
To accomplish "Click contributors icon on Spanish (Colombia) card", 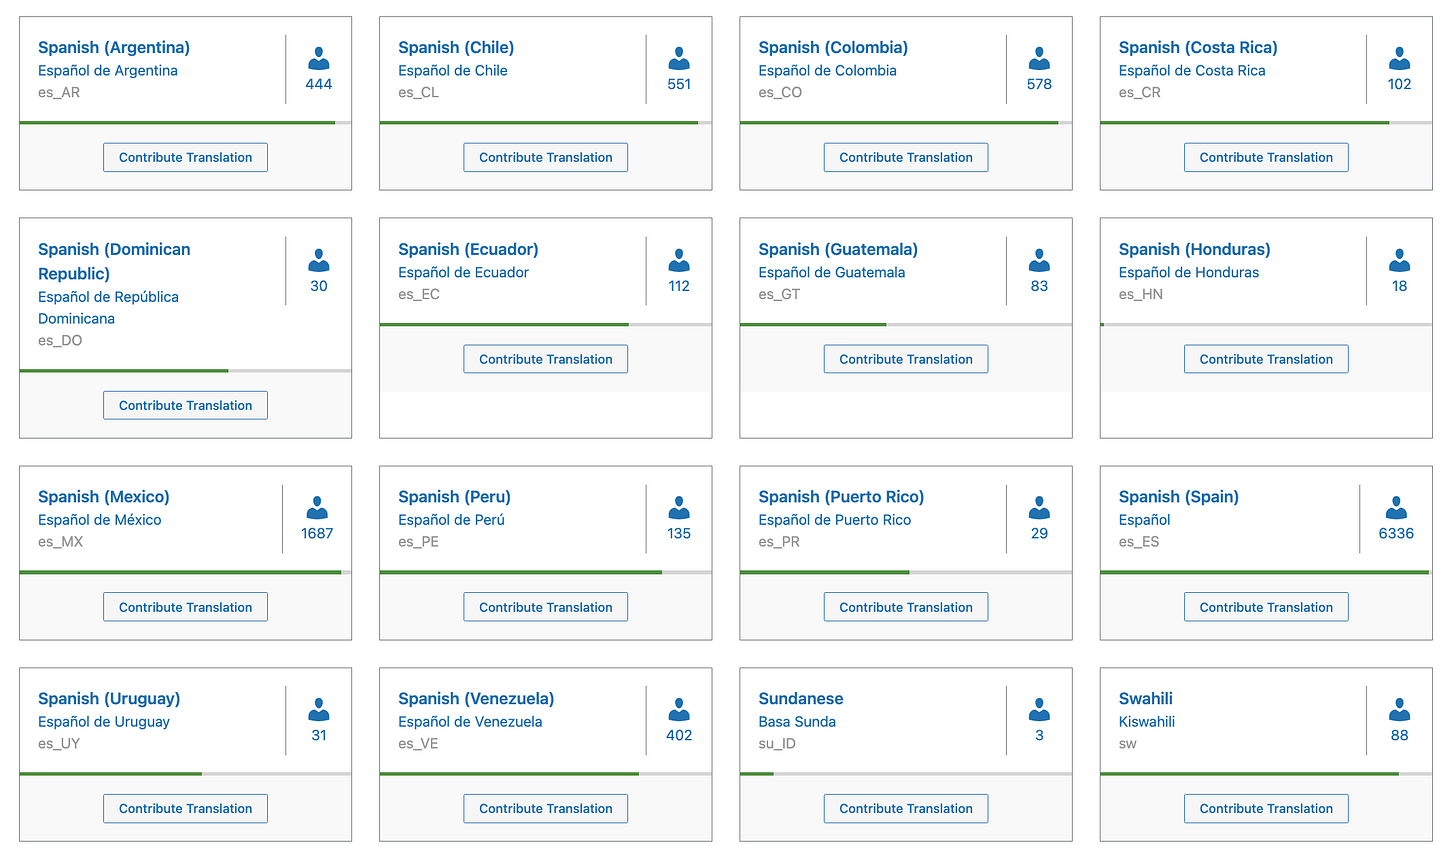I will pyautogui.click(x=1039, y=58).
